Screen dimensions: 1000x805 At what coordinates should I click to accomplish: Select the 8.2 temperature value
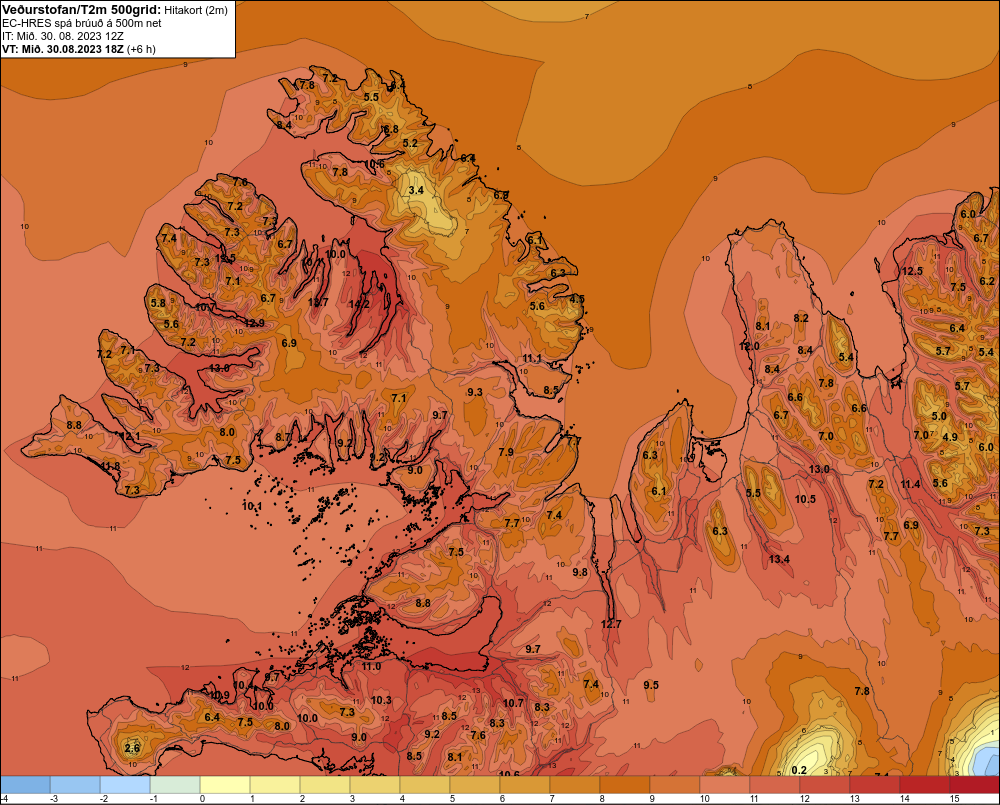[x=801, y=318]
